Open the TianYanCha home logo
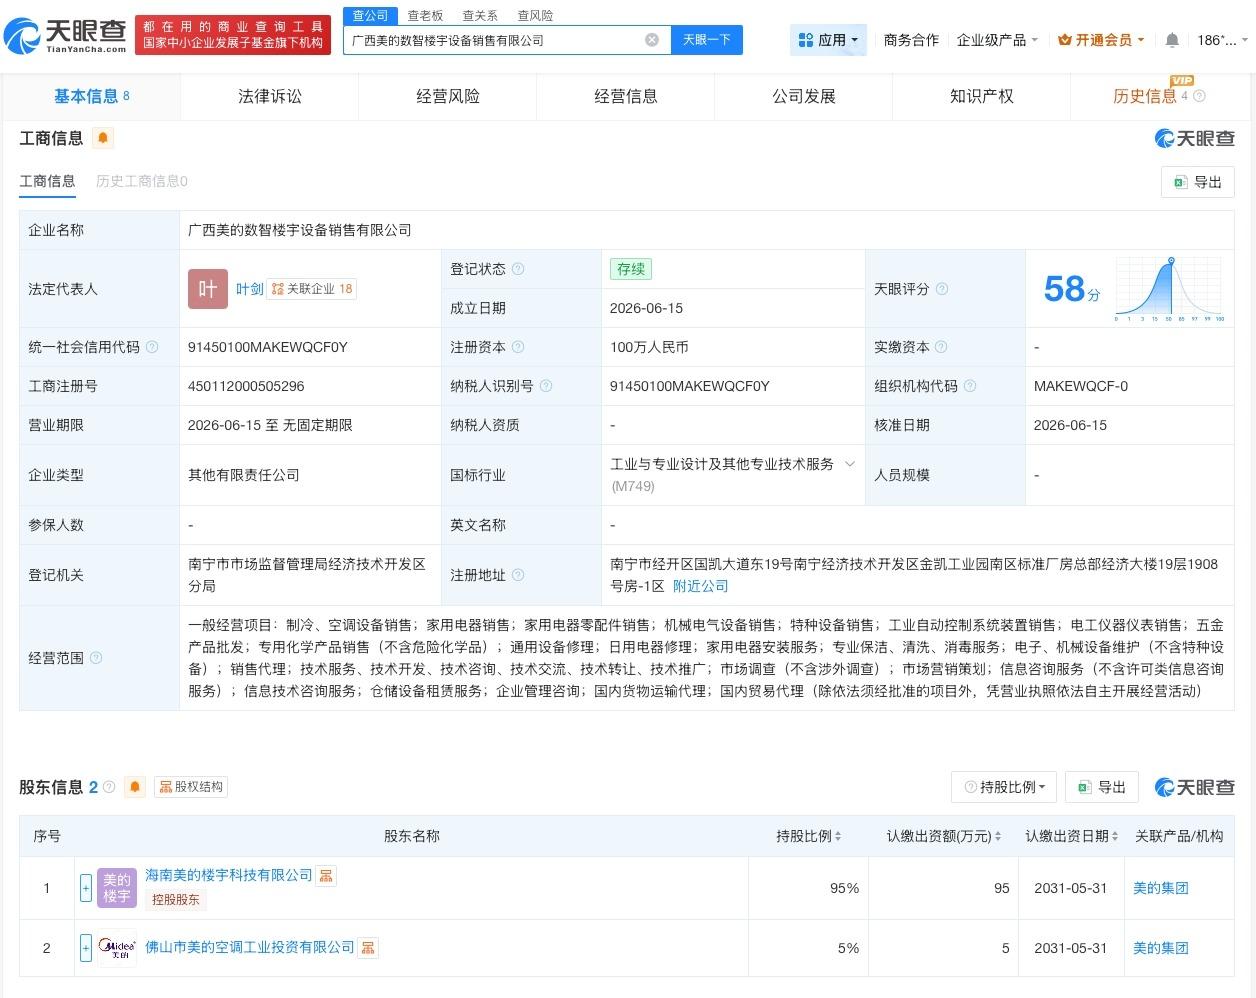This screenshot has height=998, width=1256. point(66,35)
